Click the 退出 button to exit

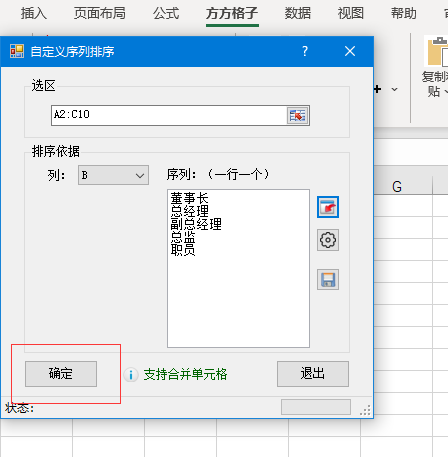313,374
